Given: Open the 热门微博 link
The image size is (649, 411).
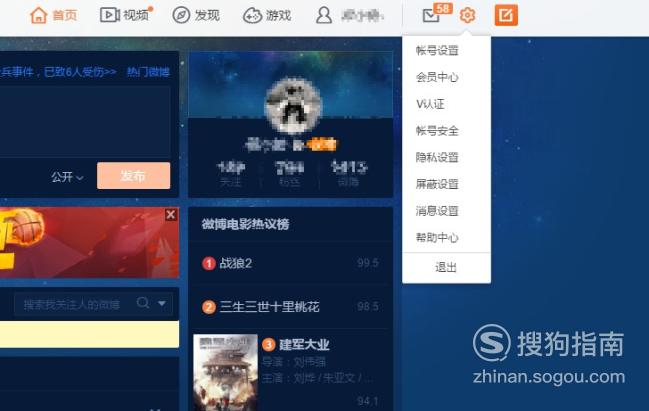Looking at the screenshot, I should pyautogui.click(x=148, y=72).
